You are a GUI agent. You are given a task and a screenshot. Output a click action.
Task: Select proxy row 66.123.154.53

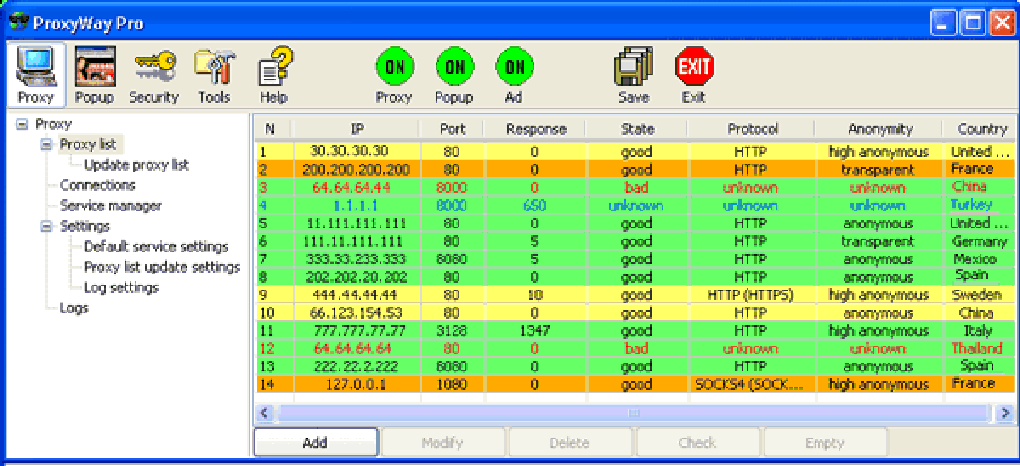coord(634,312)
